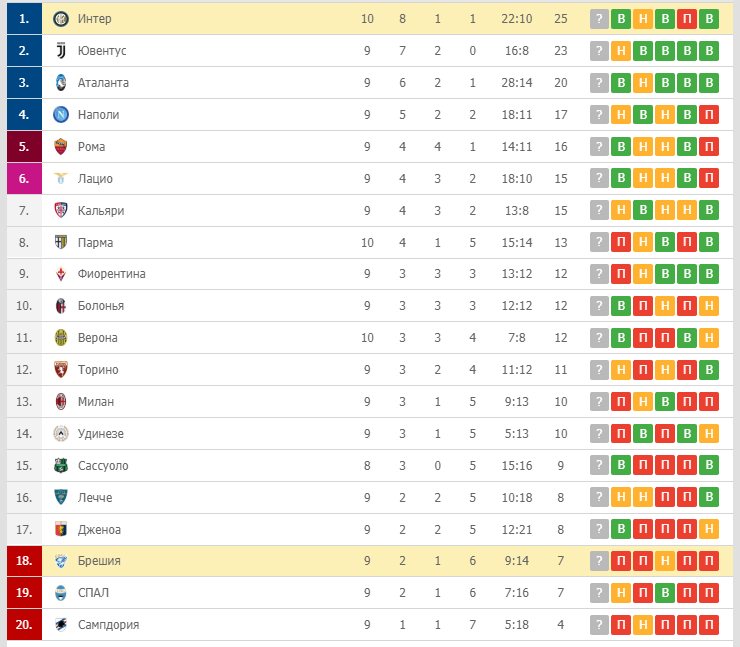
Task: Click the Milan club logo
Action: coord(60,402)
